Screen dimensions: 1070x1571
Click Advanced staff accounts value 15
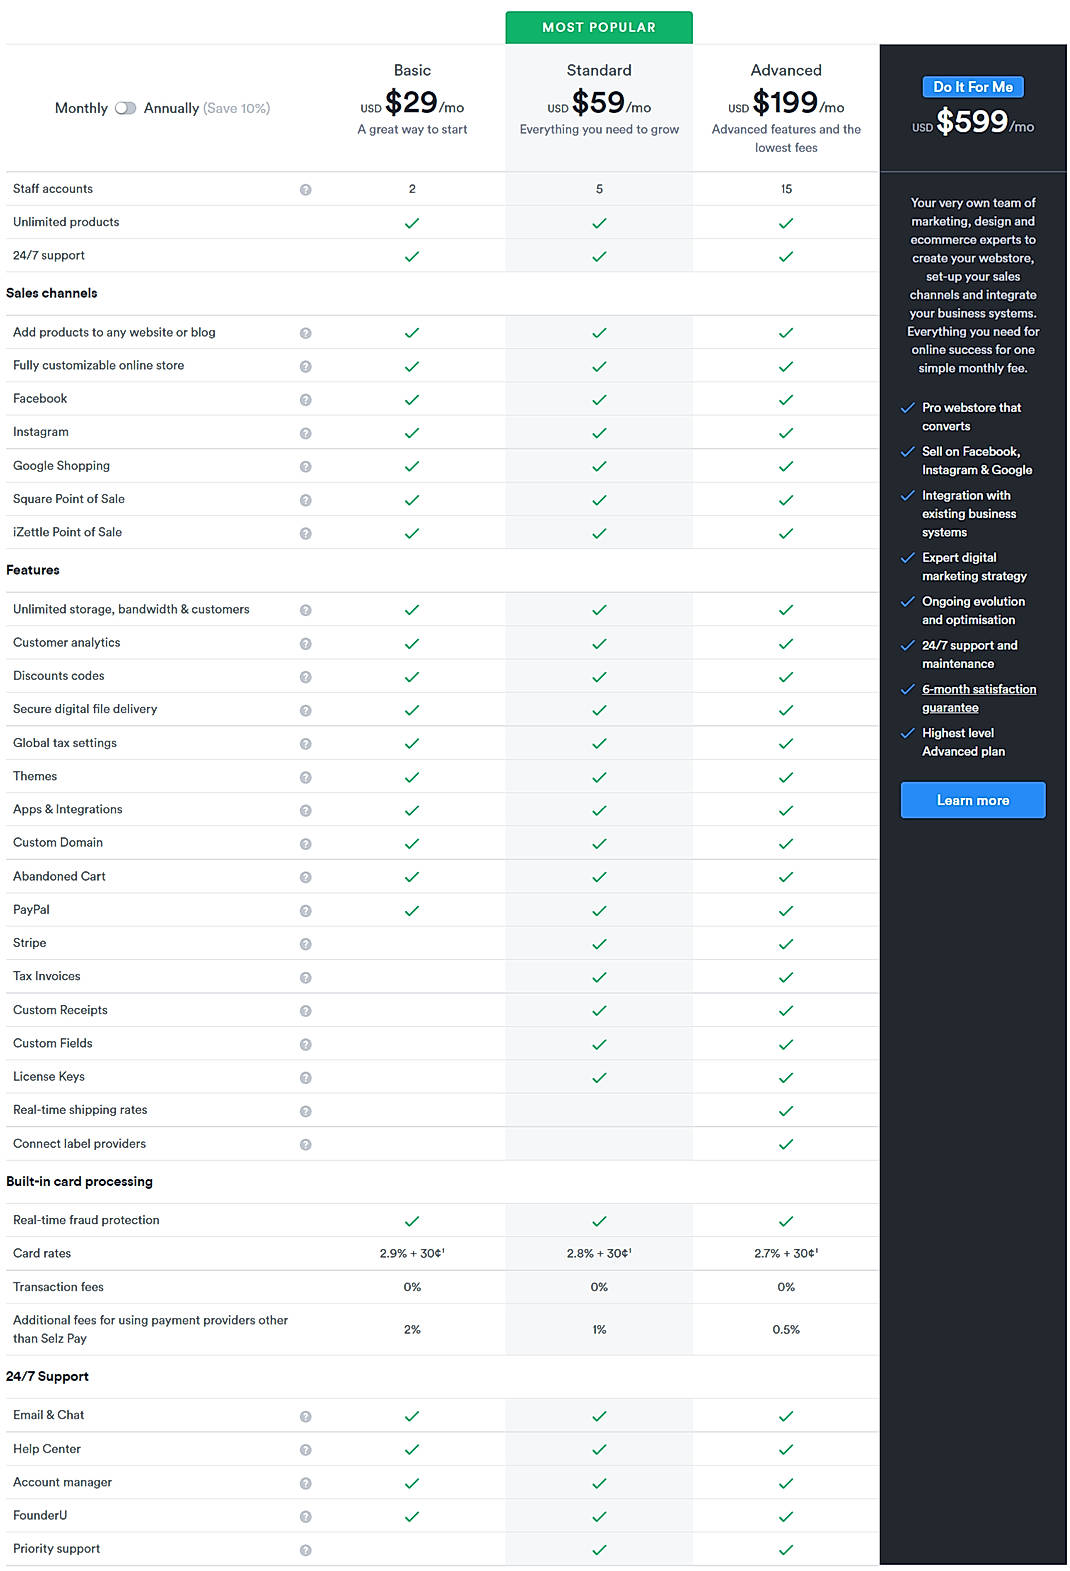click(x=786, y=189)
